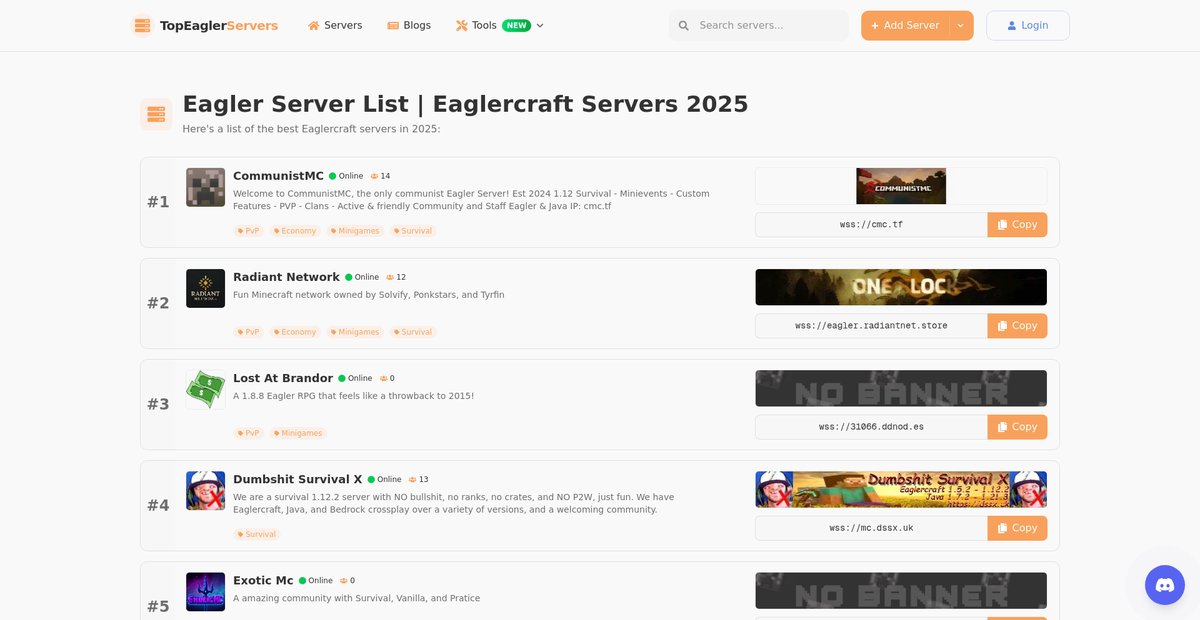Select the Economy tag on CommunistMC
This screenshot has width=1200, height=620.
coord(295,231)
